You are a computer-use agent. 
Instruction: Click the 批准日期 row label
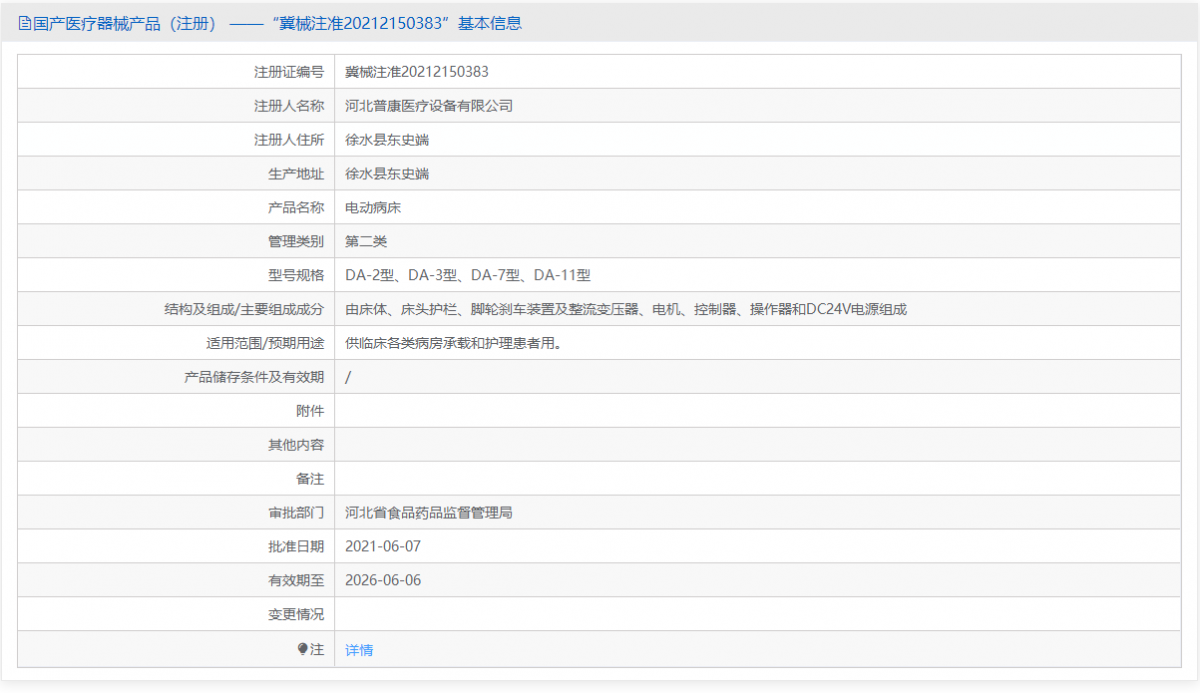click(x=296, y=547)
